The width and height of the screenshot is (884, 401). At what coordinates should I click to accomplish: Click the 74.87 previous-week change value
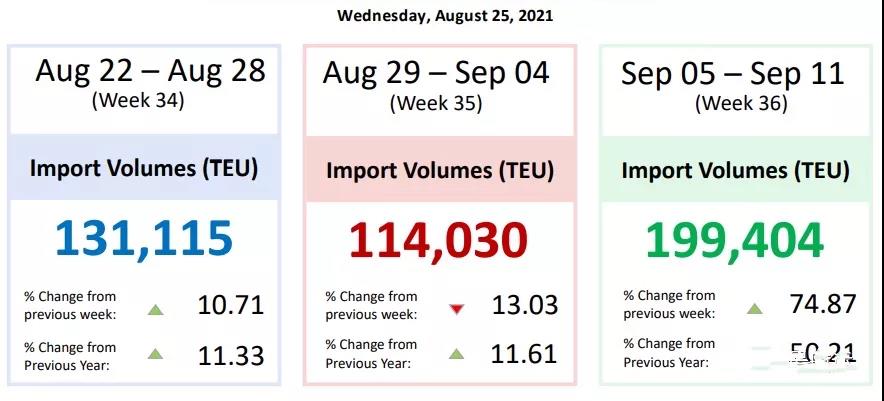[825, 304]
